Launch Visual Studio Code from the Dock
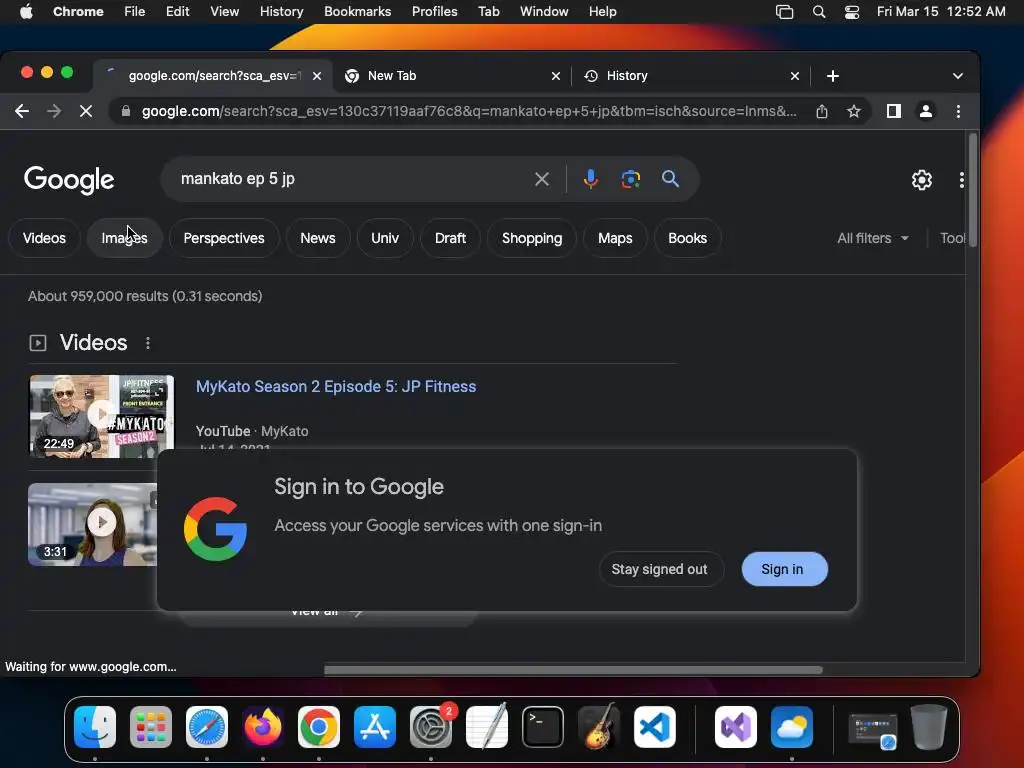Screen dimensions: 1024x768 coord(654,727)
